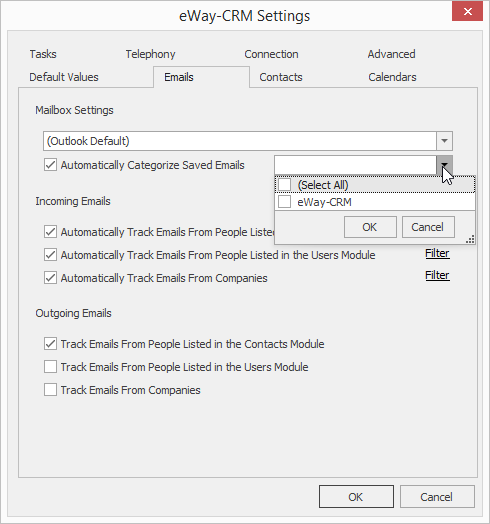Image resolution: width=490 pixels, height=524 pixels.
Task: Check the eWay-CRM category box
Action: pos(284,202)
